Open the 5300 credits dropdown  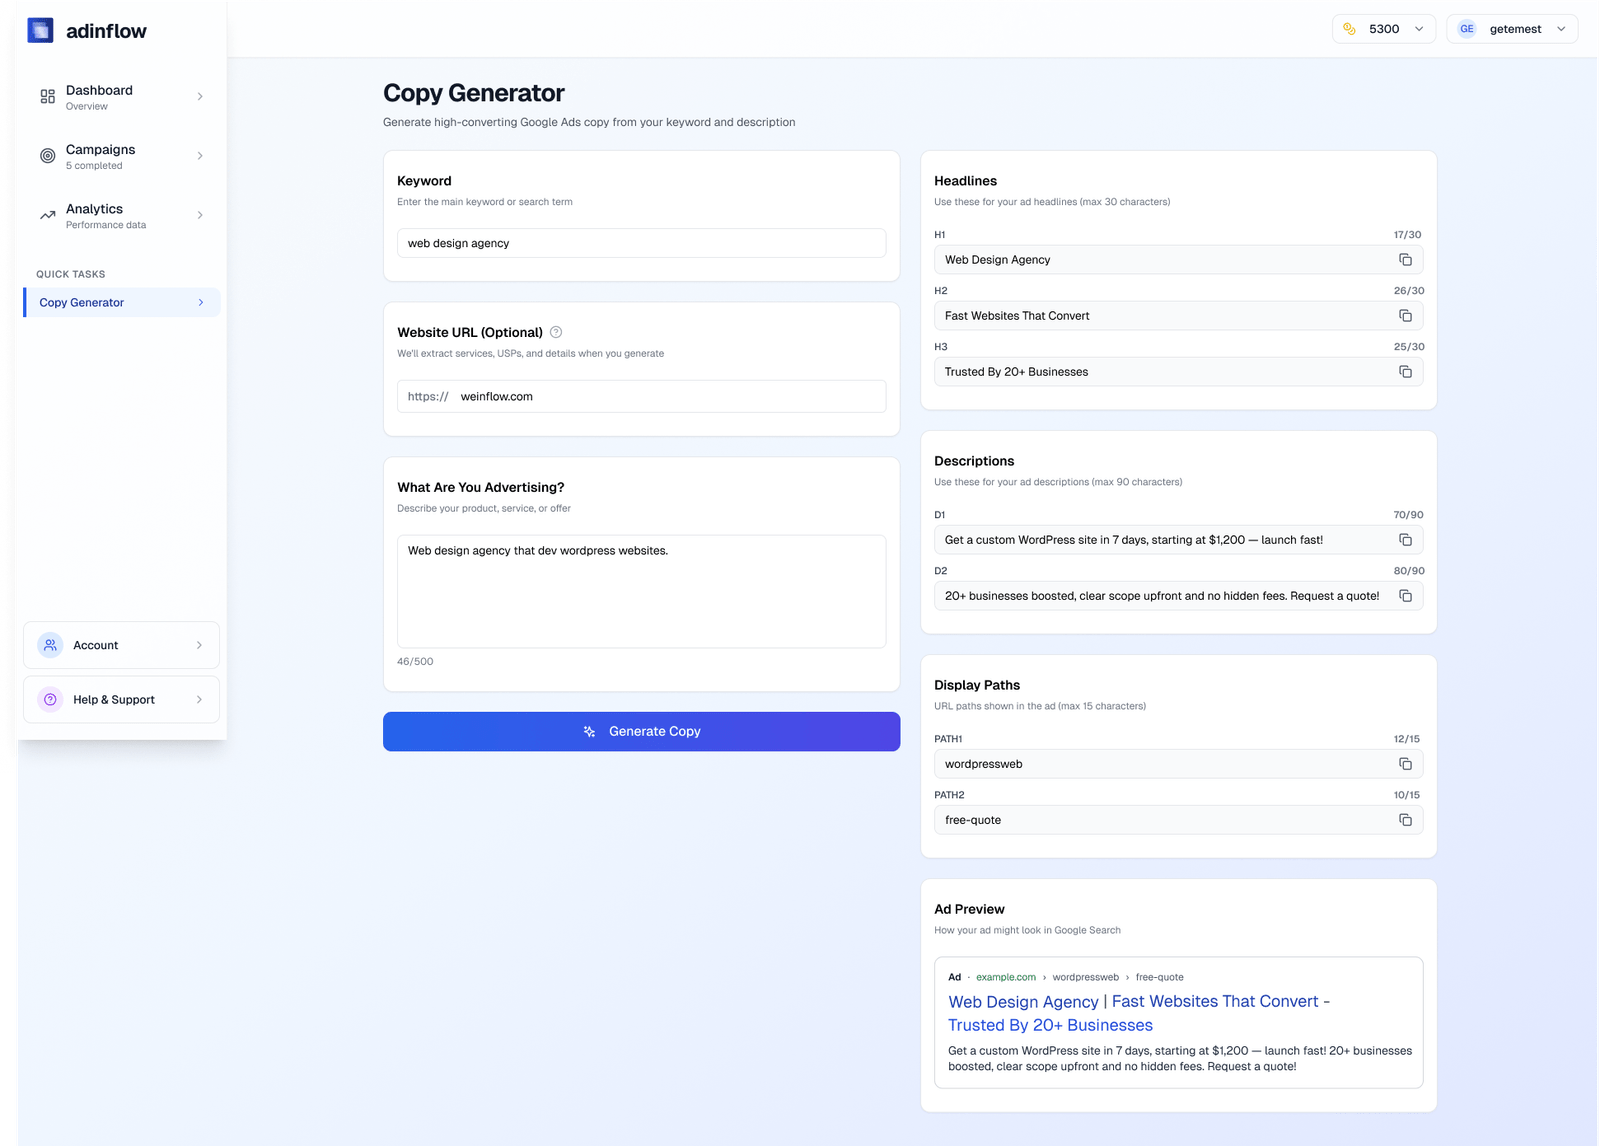pyautogui.click(x=1383, y=29)
